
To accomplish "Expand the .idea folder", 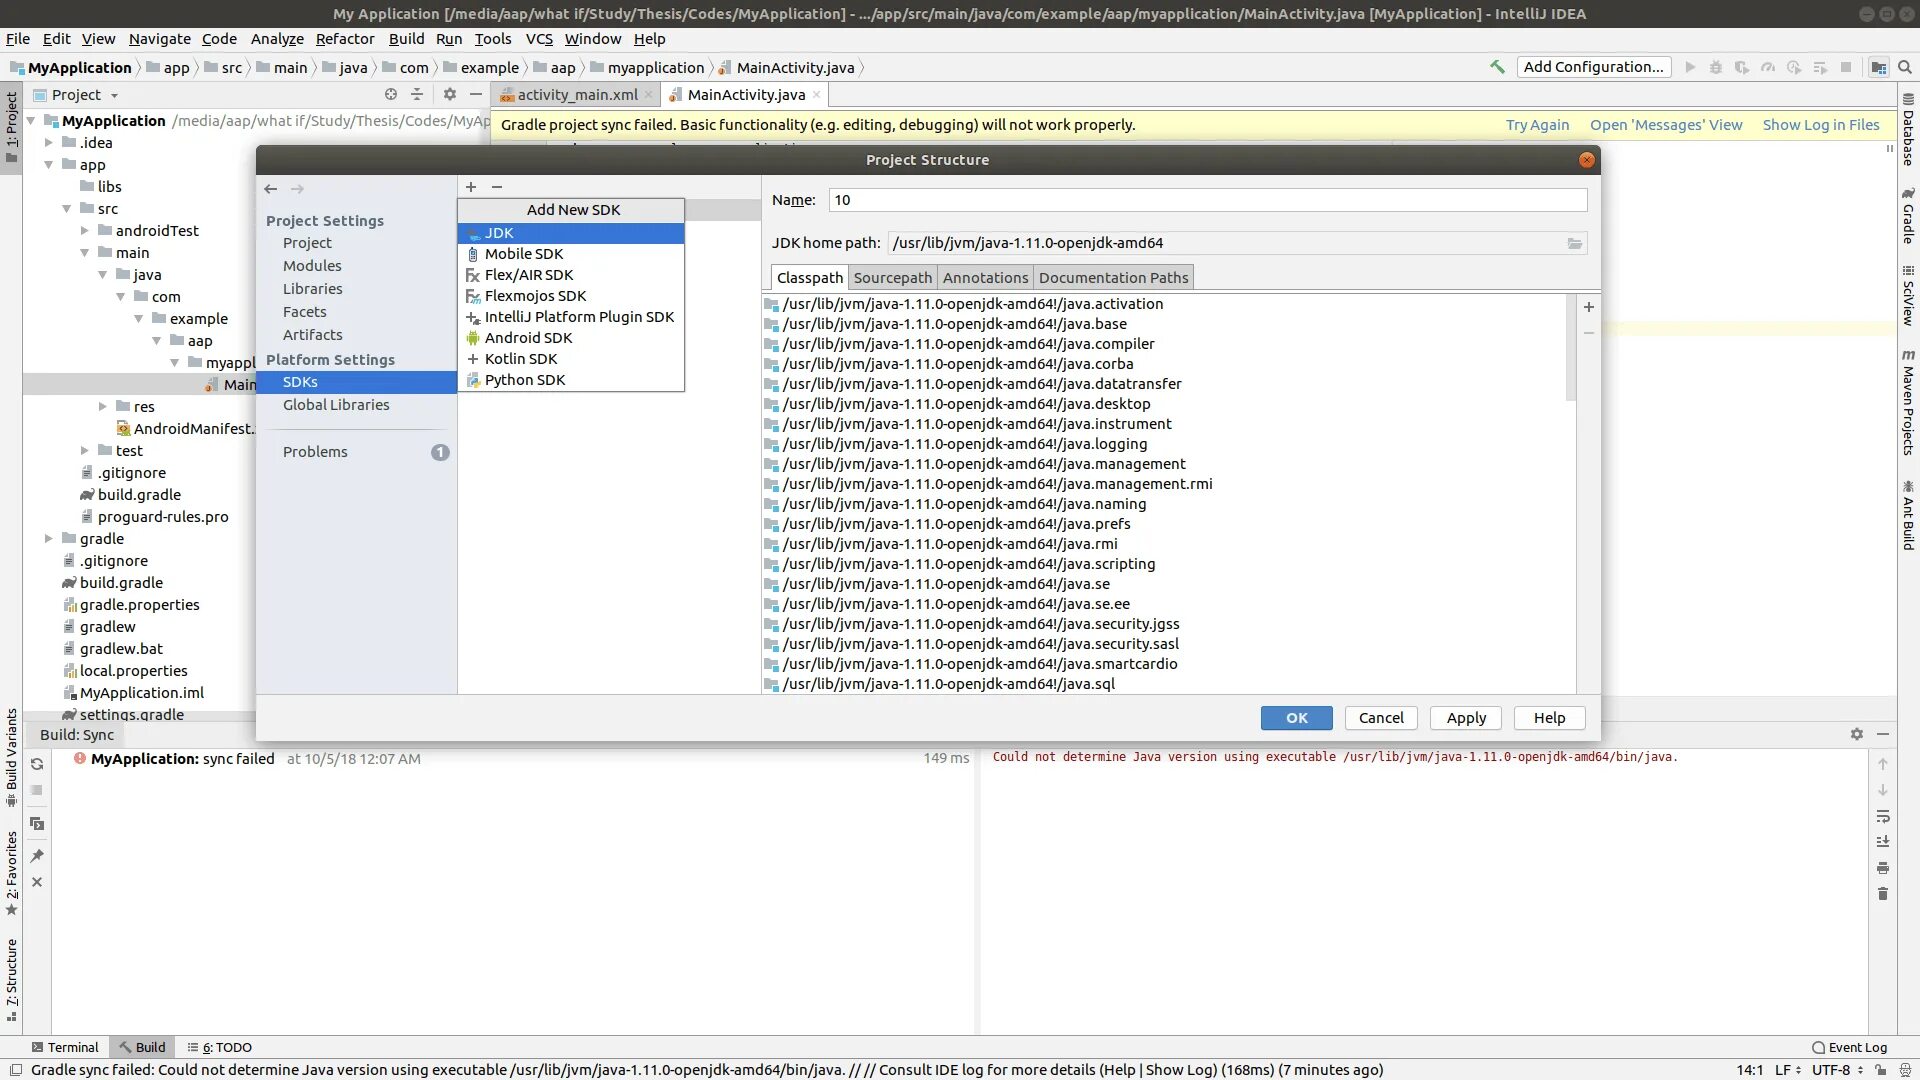I will (49, 142).
